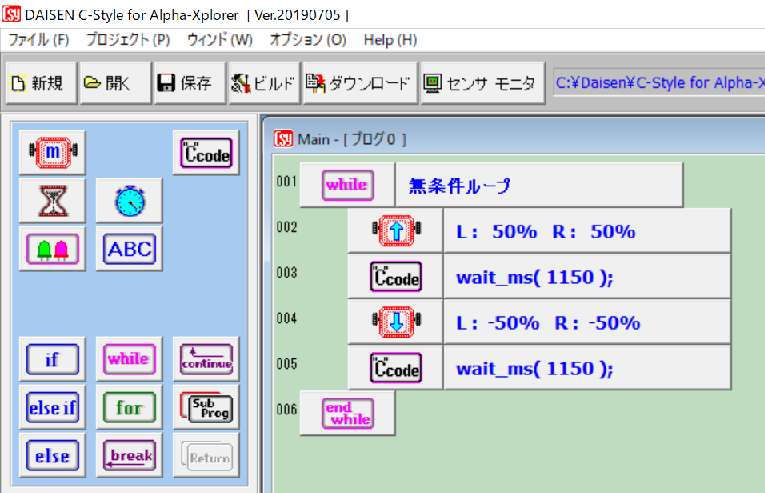The image size is (765, 493).
Task: Click the 開く (Open) toolbar button
Action: (115, 83)
